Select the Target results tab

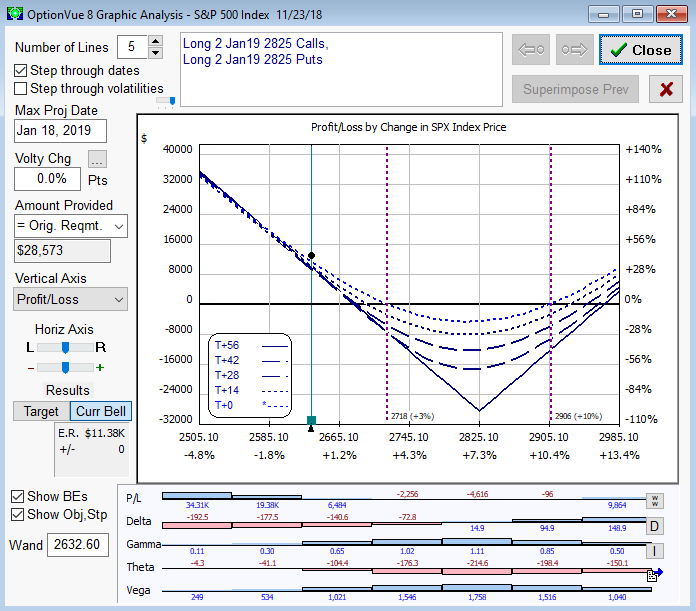pyautogui.click(x=42, y=411)
